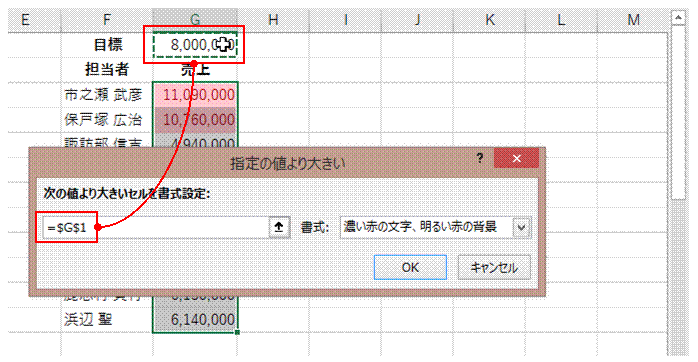Select the cell with 10,760,000
Screen dimensions: 698x362
pyautogui.click(x=195, y=119)
